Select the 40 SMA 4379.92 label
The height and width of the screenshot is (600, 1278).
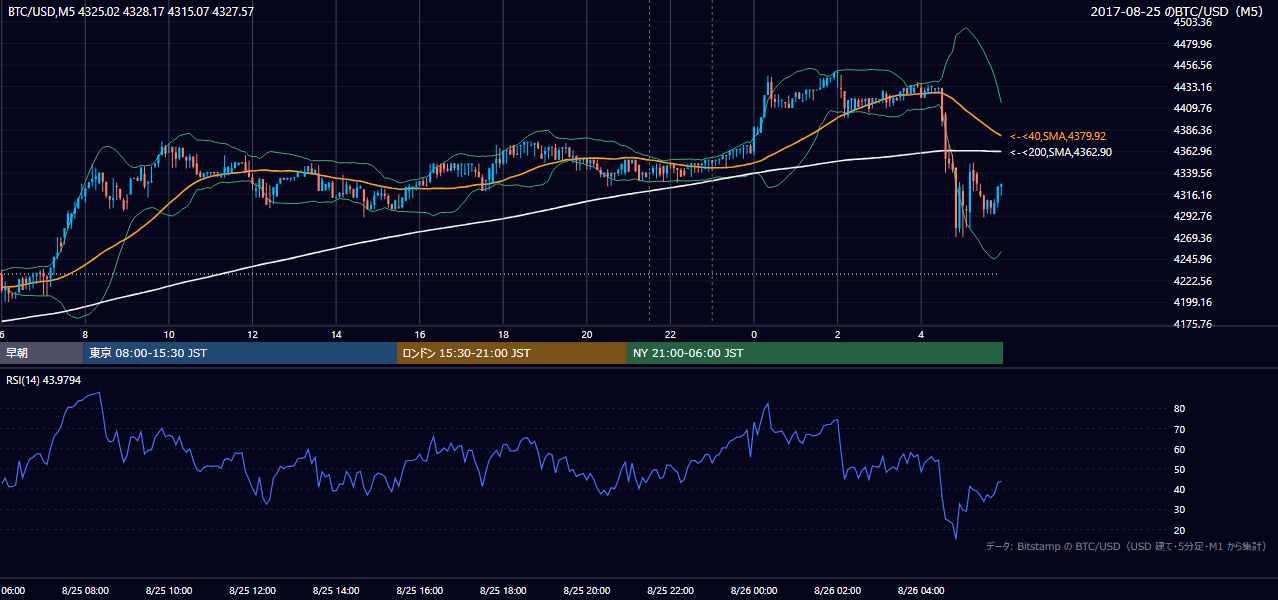tap(1058, 136)
